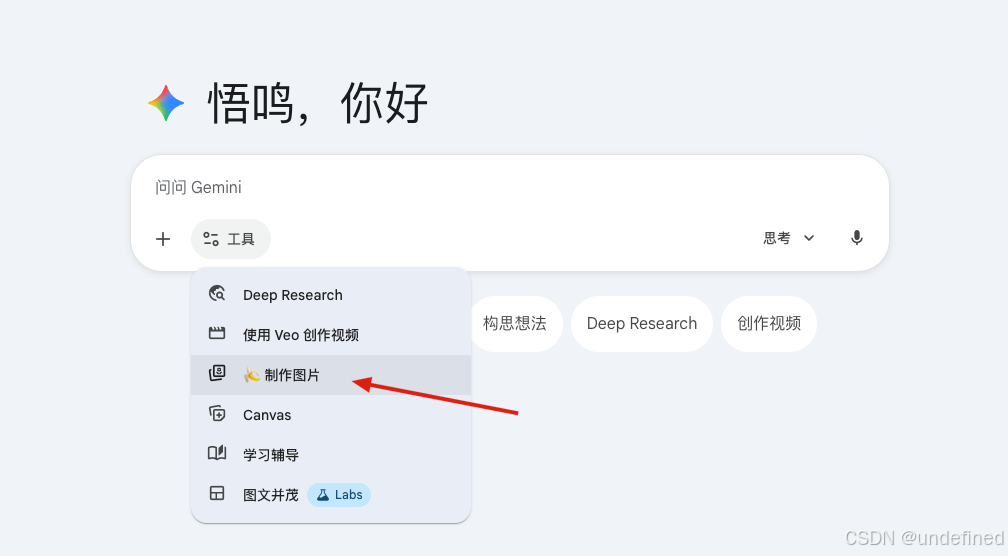Screen dimensions: 1008x556
Task: Click the sliders icon in 工具 button
Action: click(x=211, y=239)
